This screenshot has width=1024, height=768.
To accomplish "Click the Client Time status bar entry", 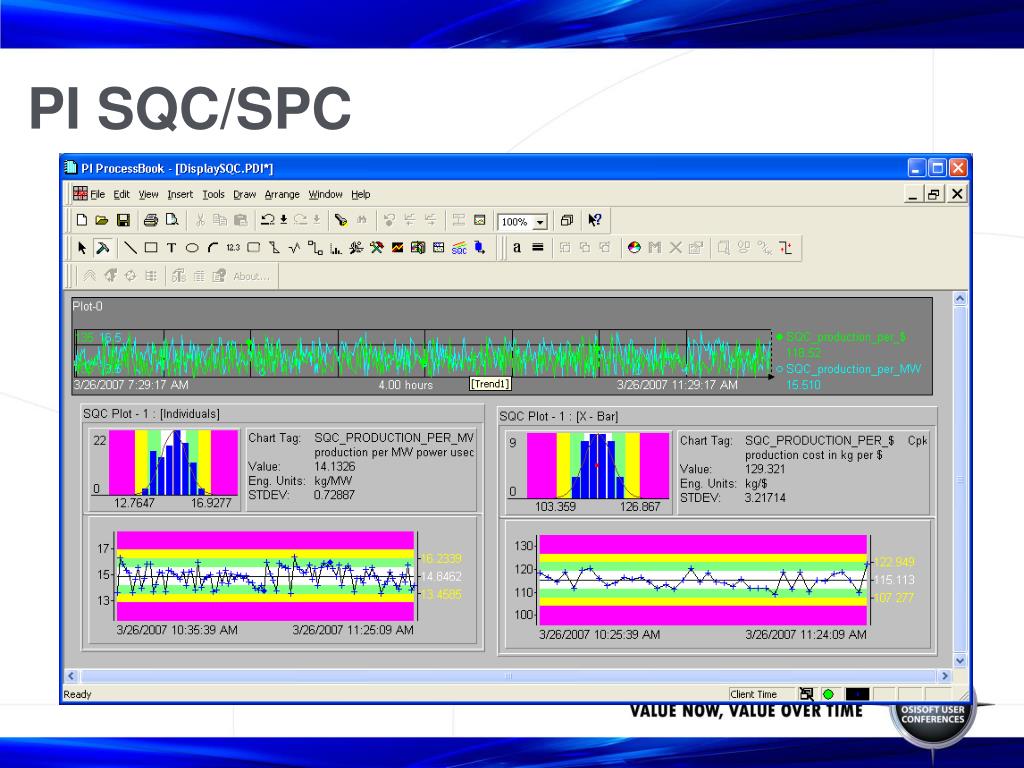I will (x=754, y=694).
